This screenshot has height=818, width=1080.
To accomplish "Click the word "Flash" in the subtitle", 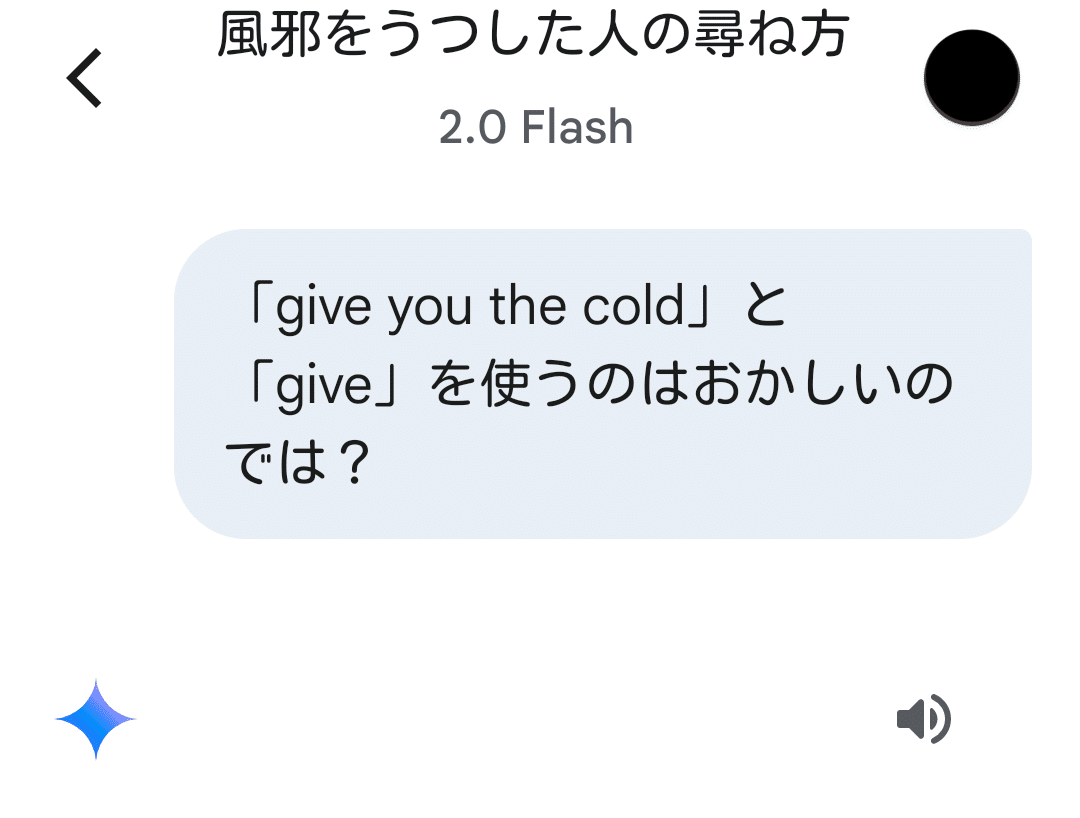I will (x=577, y=127).
